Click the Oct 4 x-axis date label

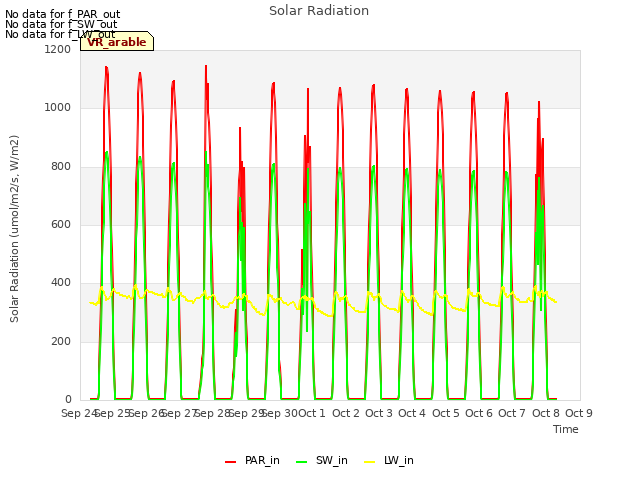pos(412,413)
